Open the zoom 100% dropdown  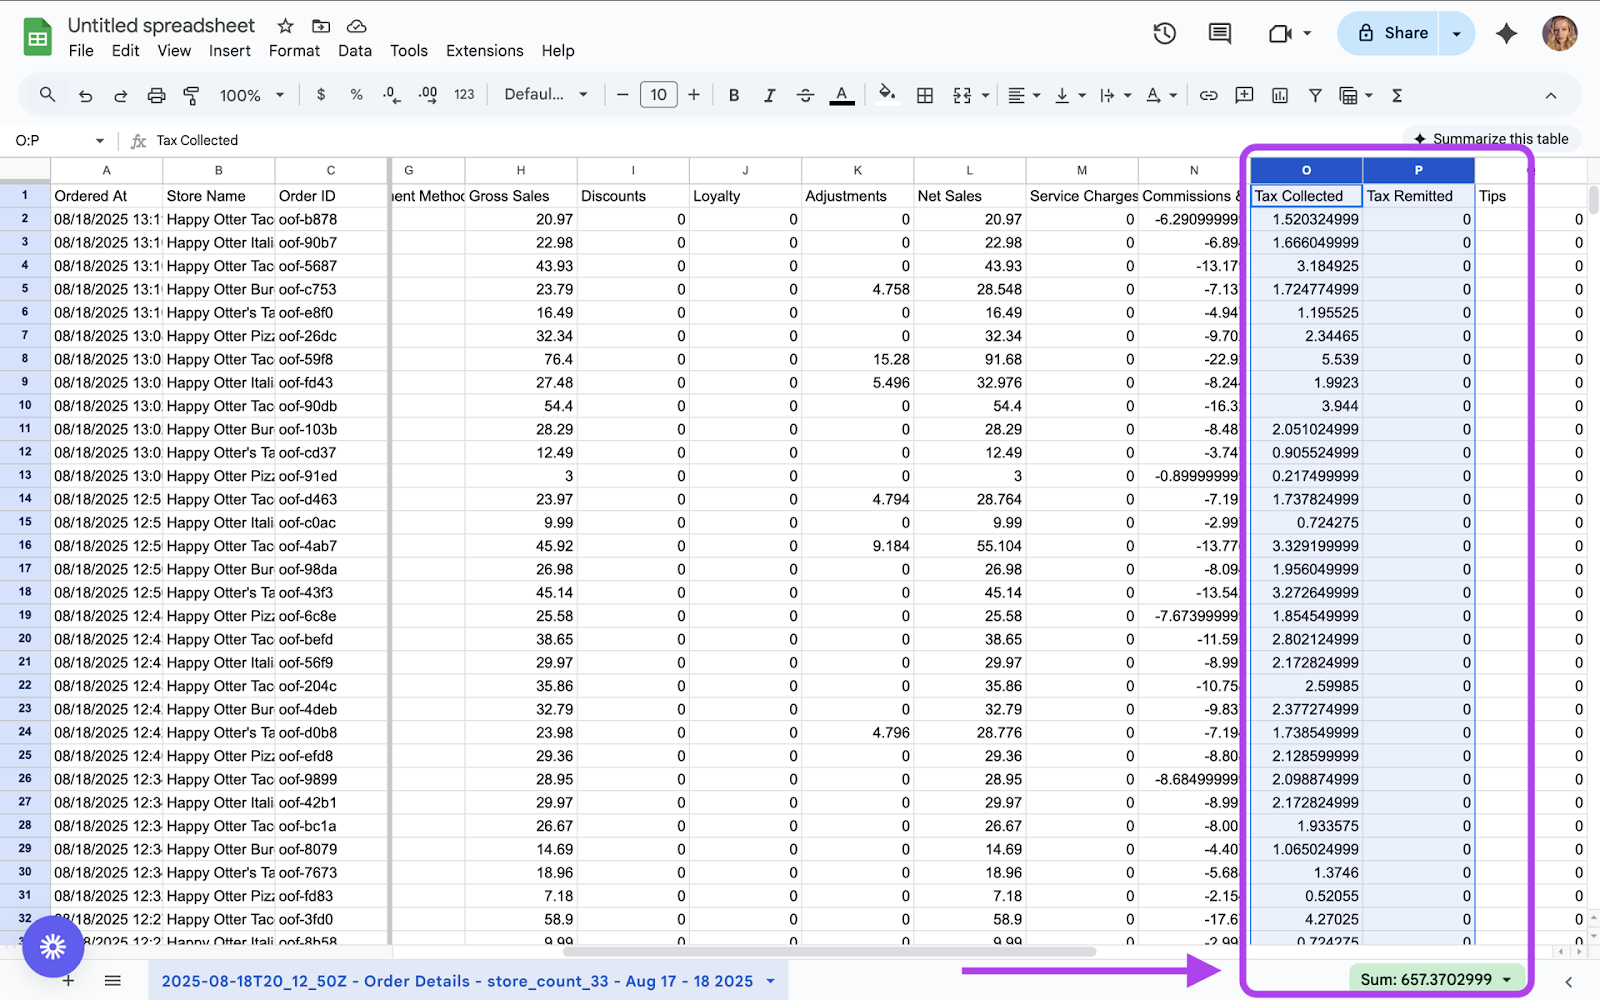pos(251,95)
